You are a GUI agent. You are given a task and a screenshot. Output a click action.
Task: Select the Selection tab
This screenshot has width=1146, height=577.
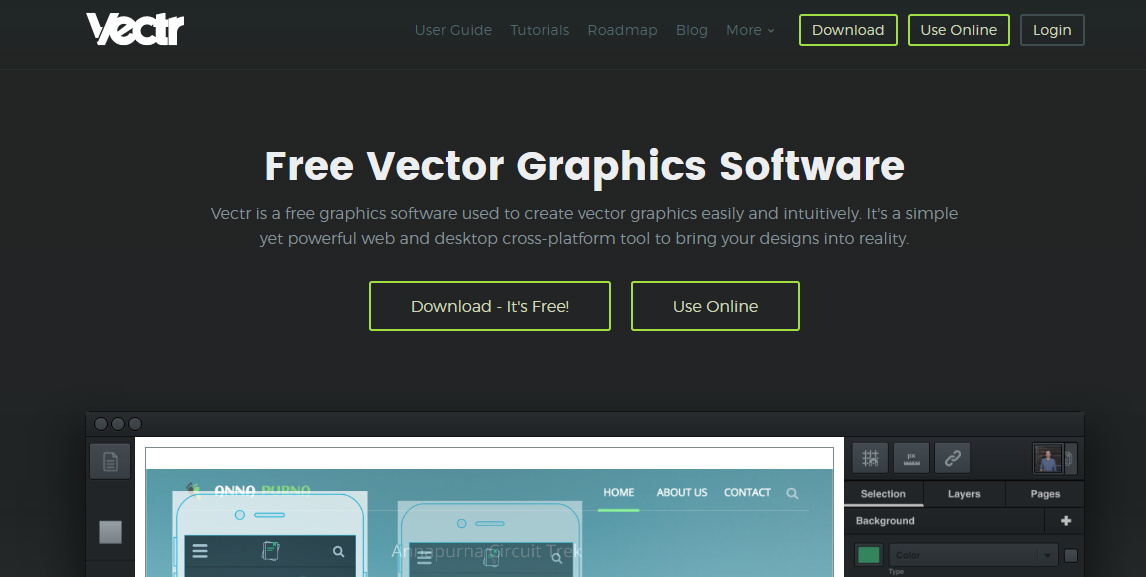pyautogui.click(x=883, y=493)
